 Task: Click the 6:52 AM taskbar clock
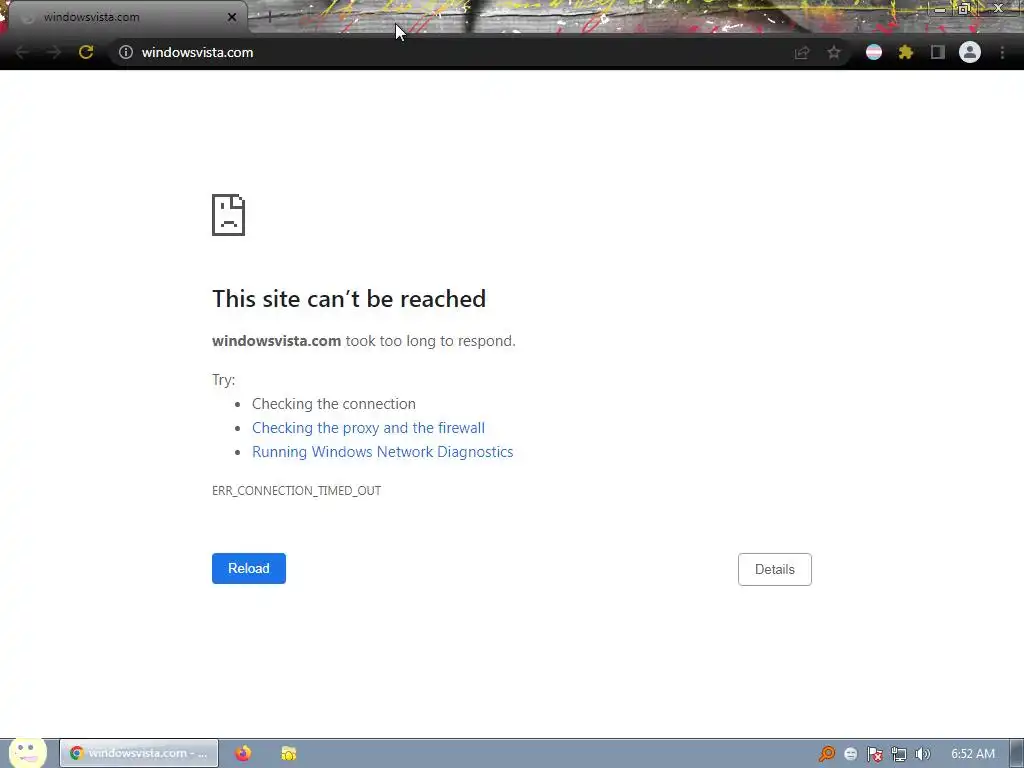972,754
